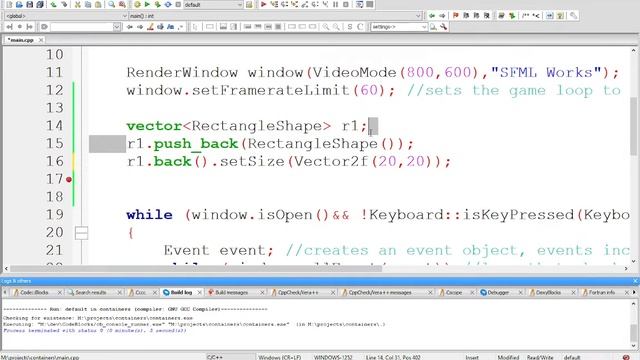Open the build target dropdown showing default
This screenshot has width=640, height=360.
tap(213, 5)
